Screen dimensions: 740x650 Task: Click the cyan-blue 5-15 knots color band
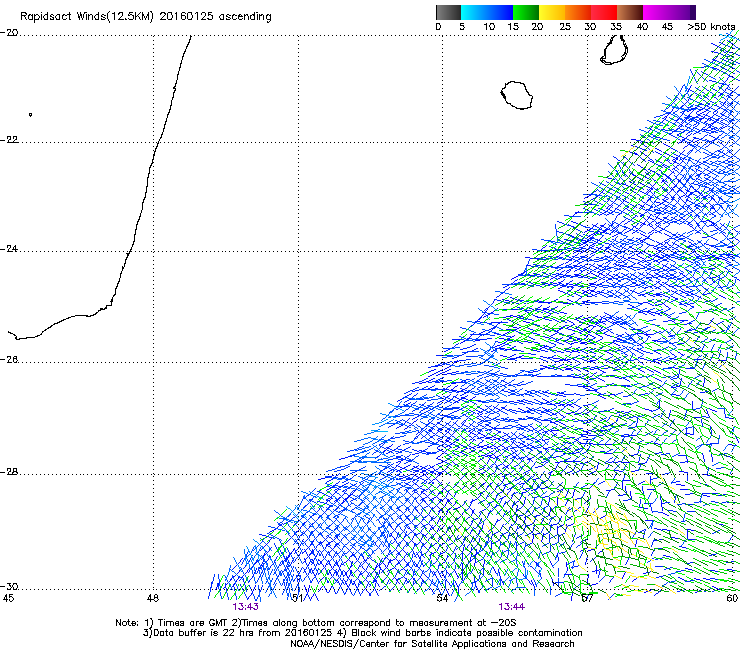[487, 12]
